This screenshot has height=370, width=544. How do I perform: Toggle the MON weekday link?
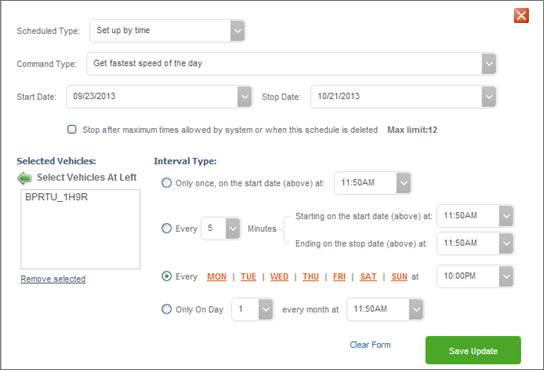(x=216, y=277)
